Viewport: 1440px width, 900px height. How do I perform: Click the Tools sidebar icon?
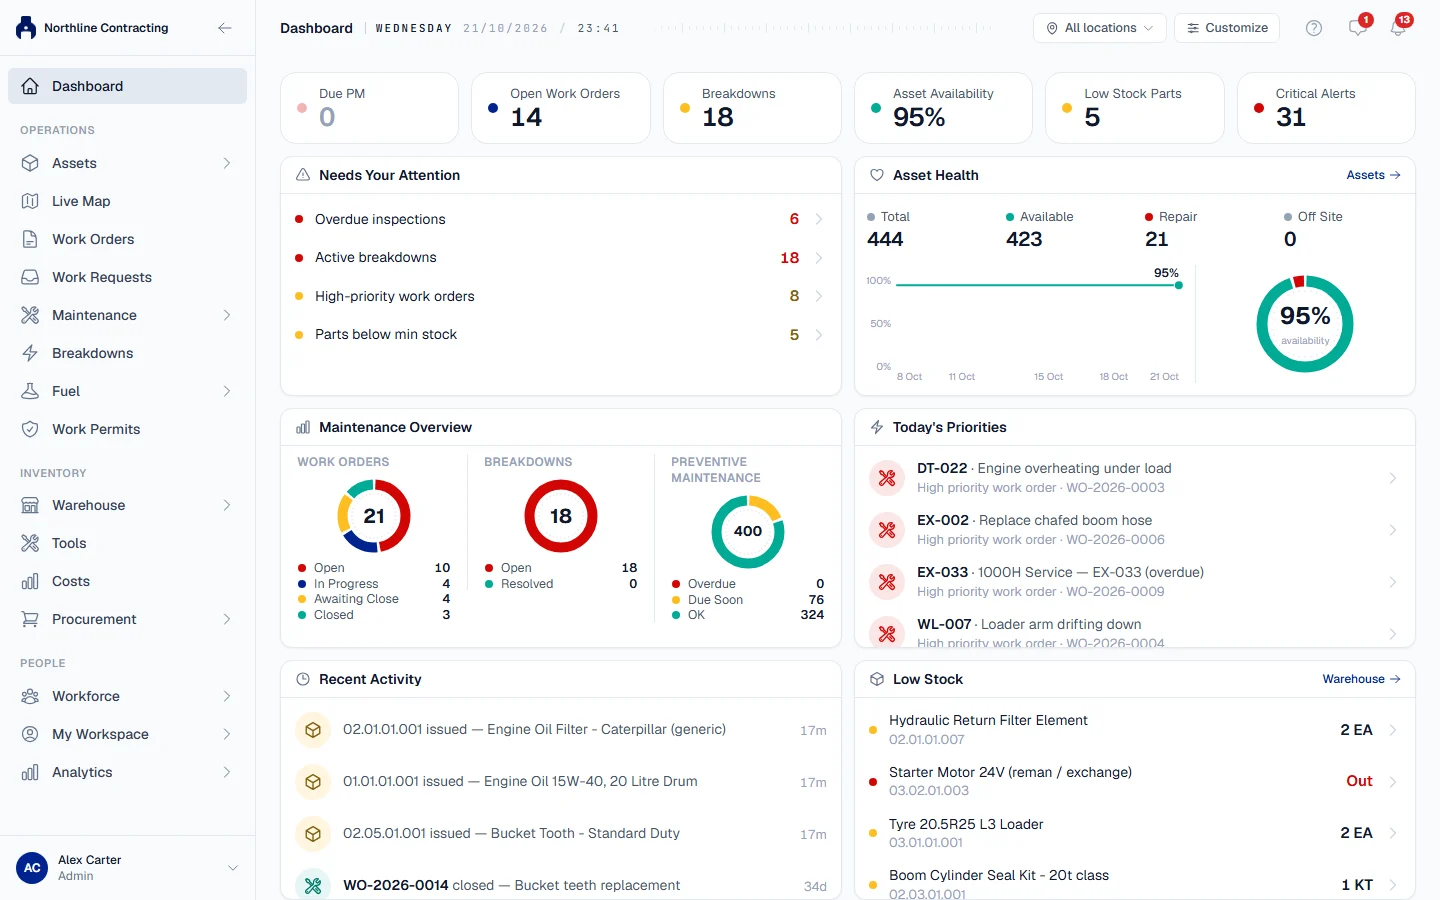click(30, 543)
